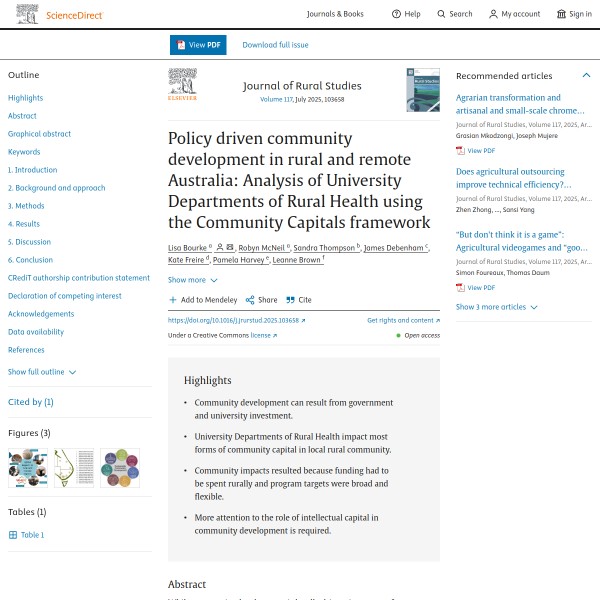
Task: Open Journals & Books menu
Action: [x=335, y=14]
